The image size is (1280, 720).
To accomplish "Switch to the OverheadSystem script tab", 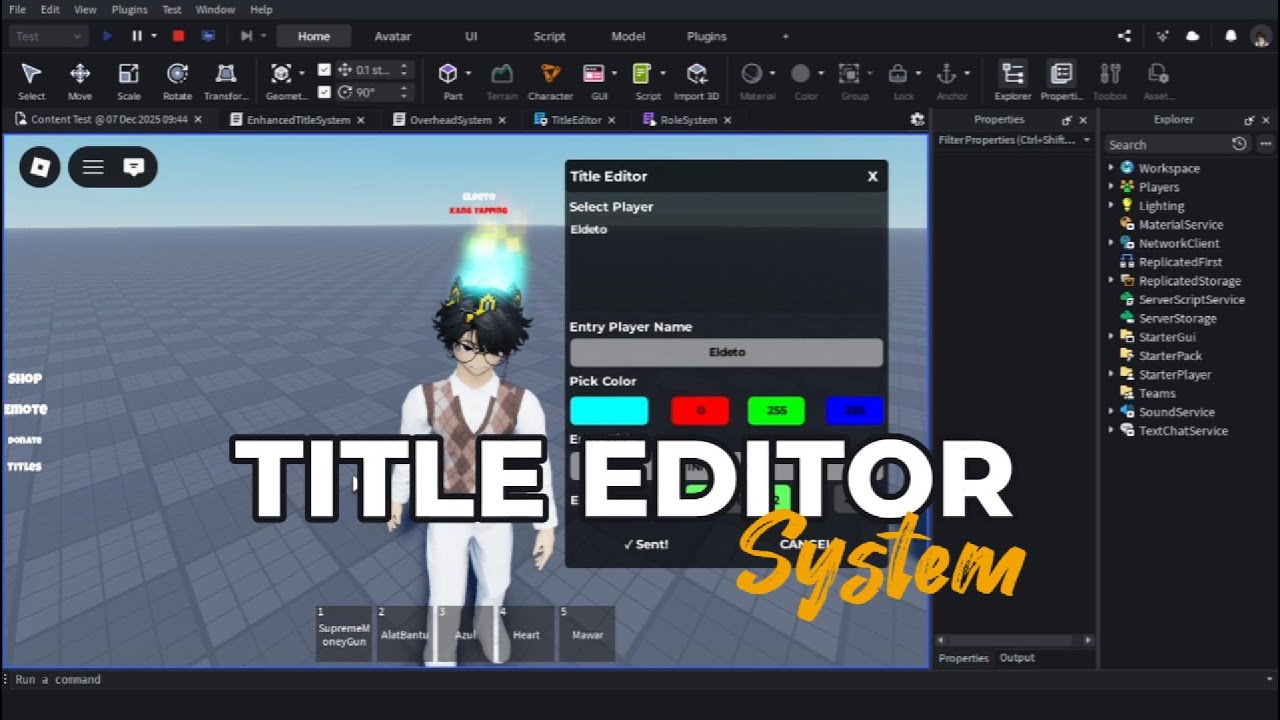I will click(x=450, y=119).
